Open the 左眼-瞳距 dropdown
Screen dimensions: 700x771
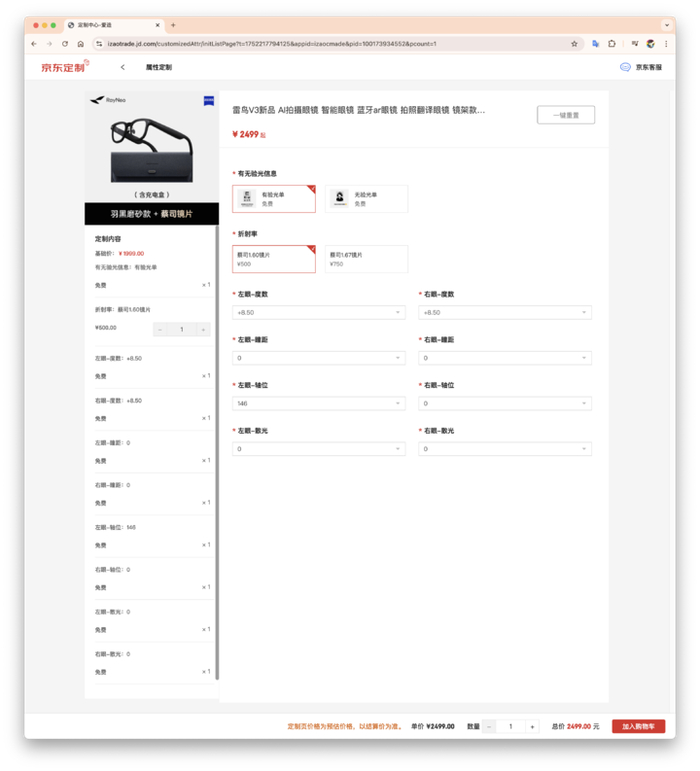[319, 358]
